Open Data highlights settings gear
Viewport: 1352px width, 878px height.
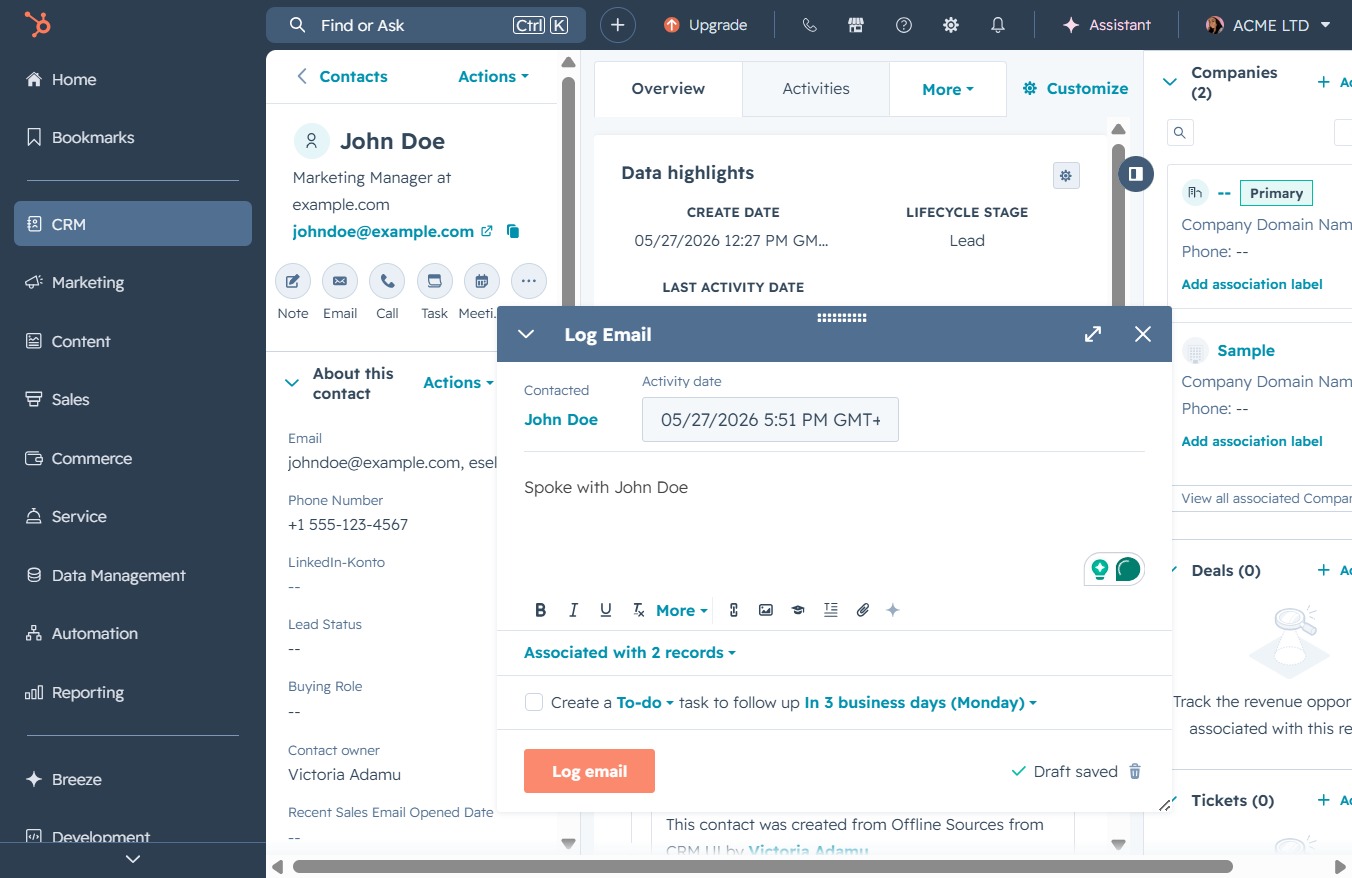[x=1066, y=176]
